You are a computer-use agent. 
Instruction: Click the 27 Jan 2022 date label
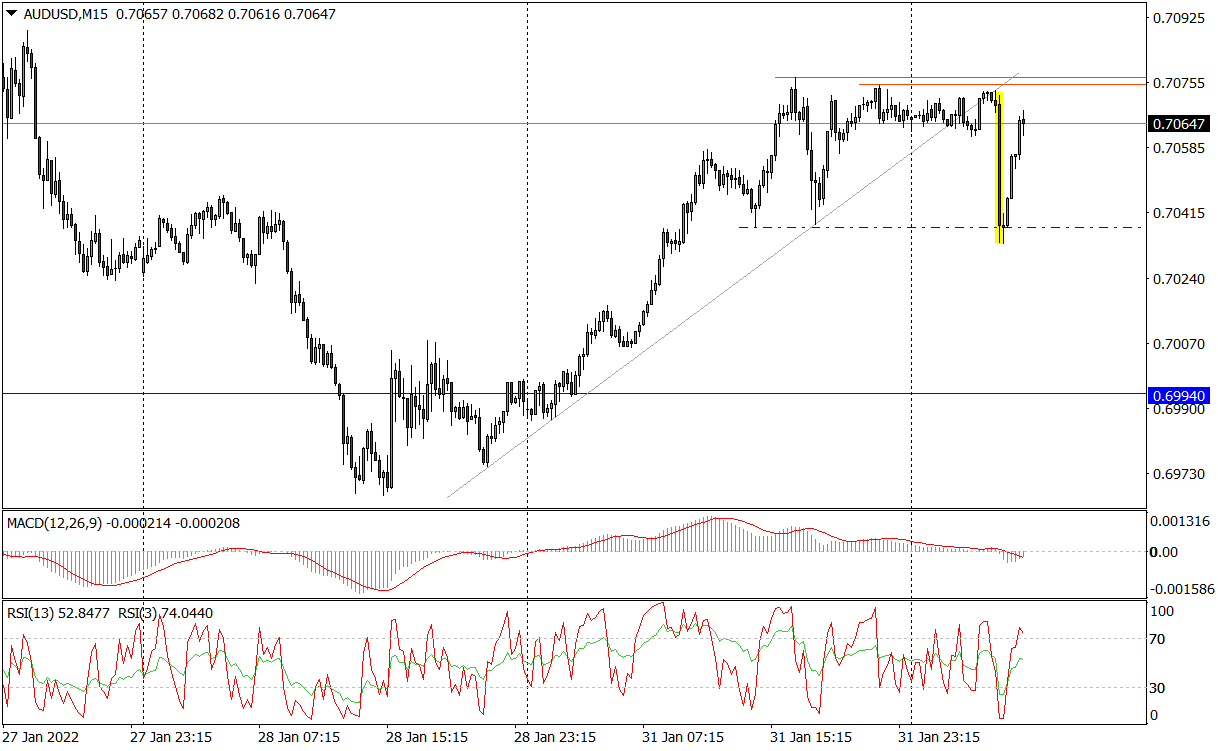tap(39, 738)
